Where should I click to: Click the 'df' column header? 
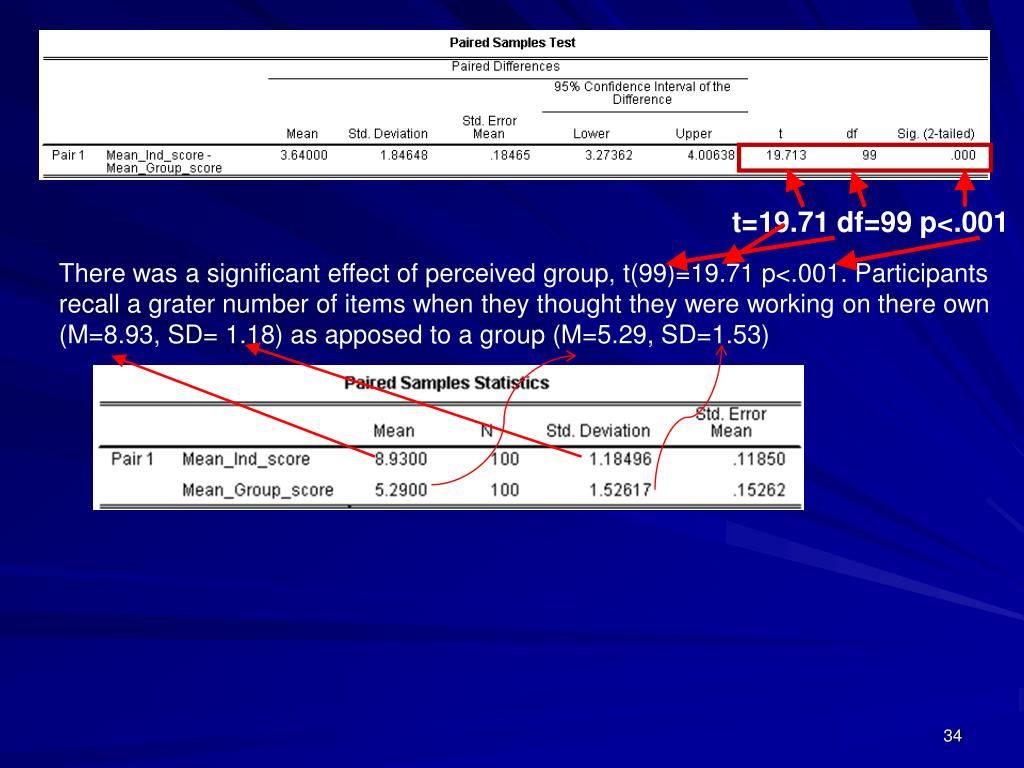click(852, 134)
